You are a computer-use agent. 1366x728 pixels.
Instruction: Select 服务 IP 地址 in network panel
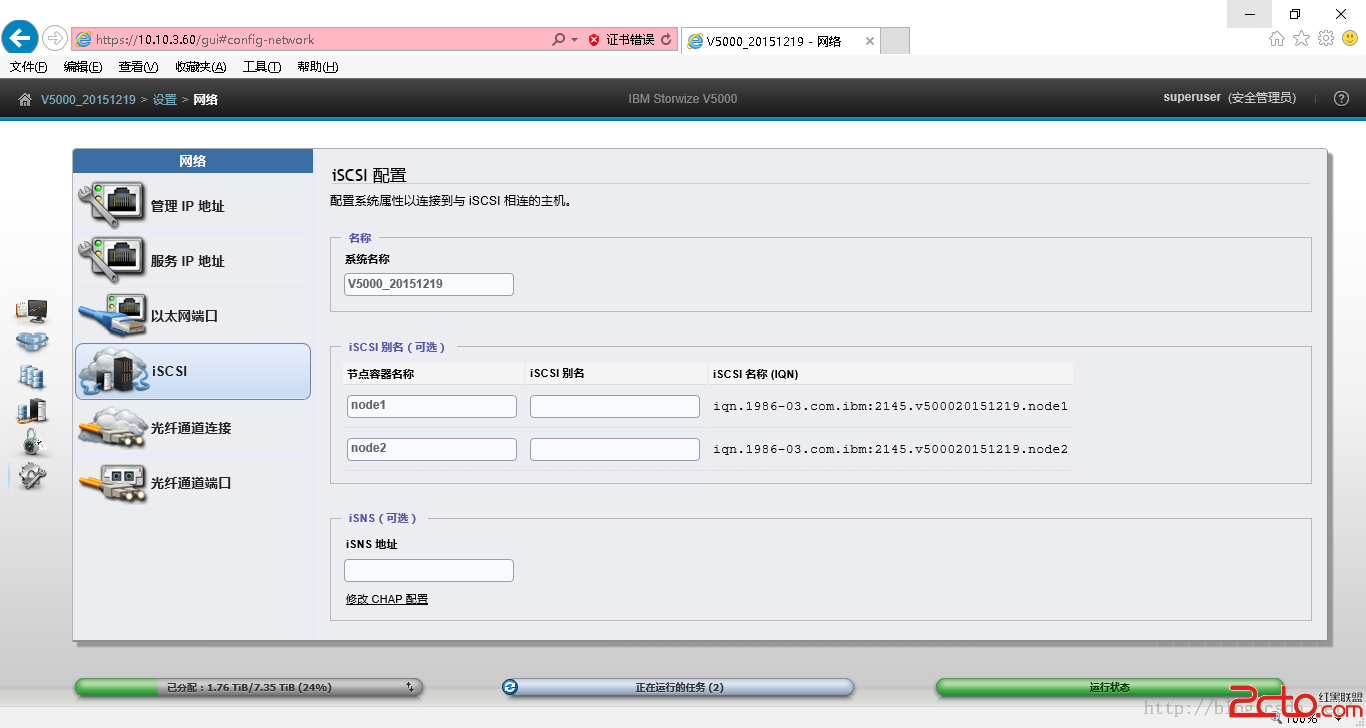194,261
